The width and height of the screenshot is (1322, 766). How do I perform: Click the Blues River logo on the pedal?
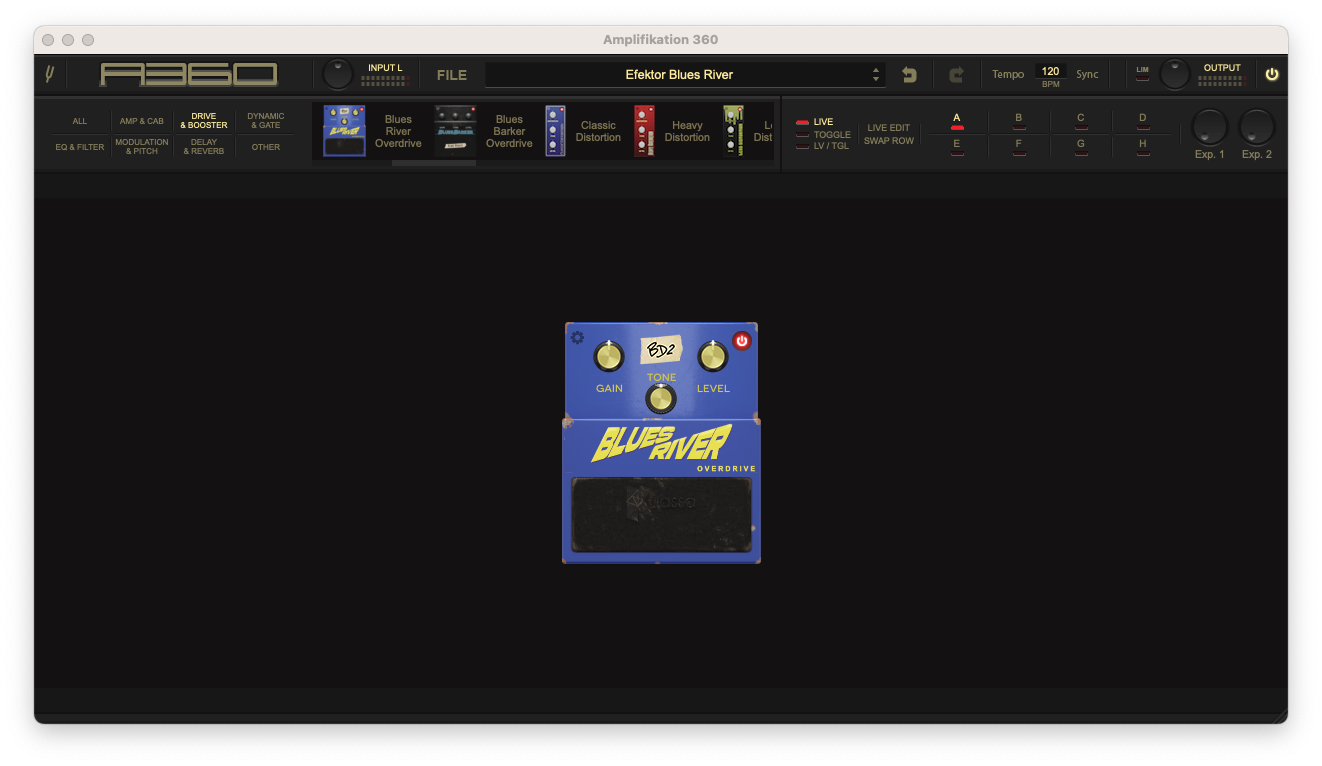point(662,443)
